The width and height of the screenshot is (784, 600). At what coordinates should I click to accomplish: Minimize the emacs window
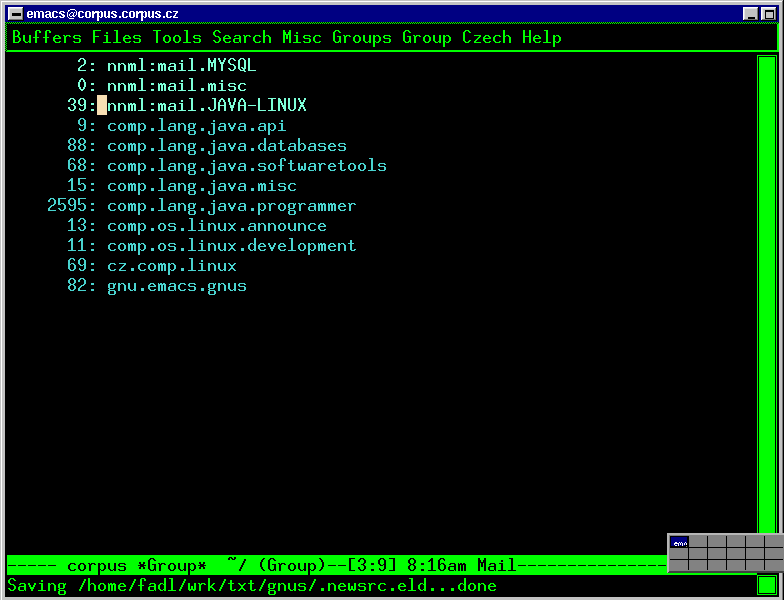coord(751,13)
